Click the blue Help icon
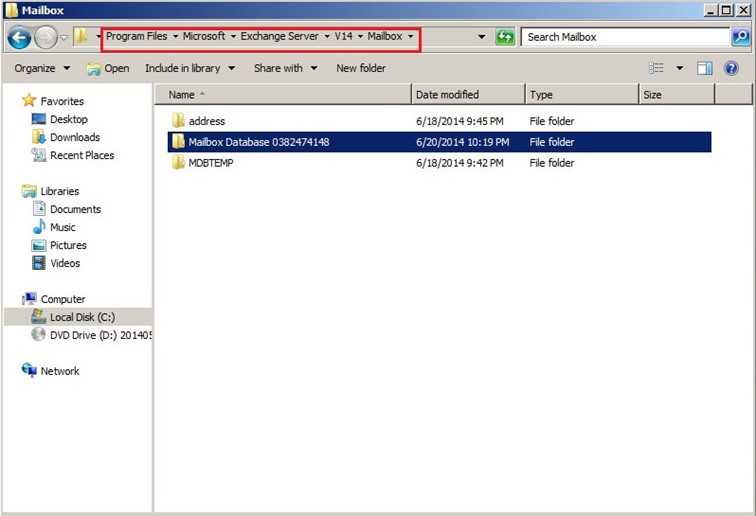Viewport: 756px width, 516px height. click(731, 68)
